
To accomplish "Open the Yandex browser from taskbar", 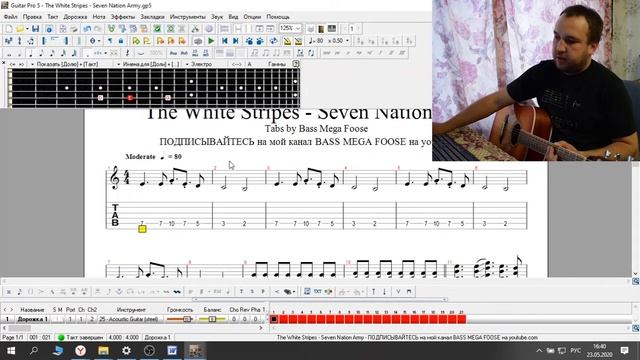I will [80, 351].
